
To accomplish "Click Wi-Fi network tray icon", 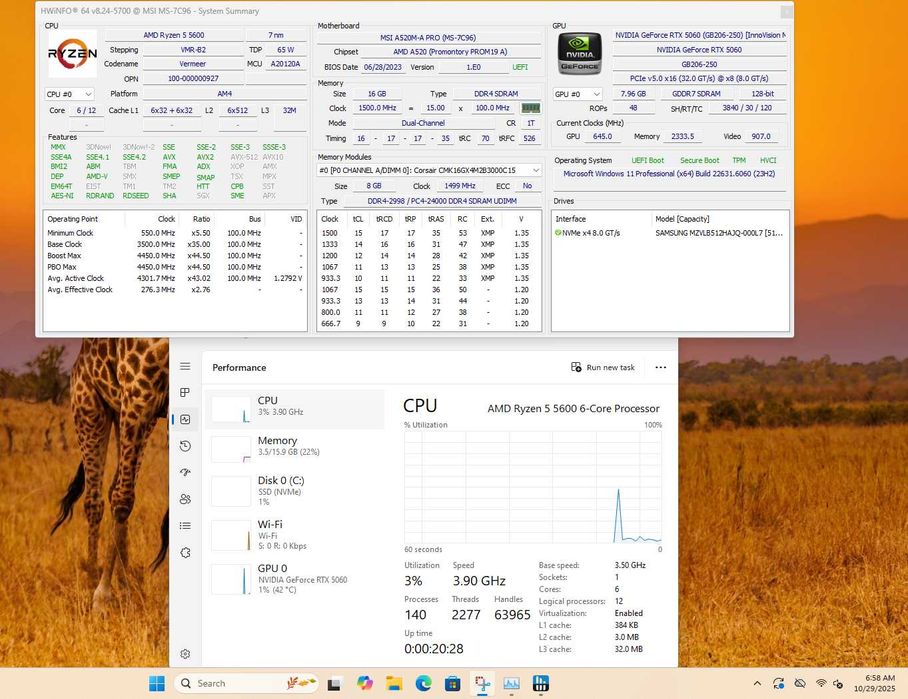I will tap(821, 683).
